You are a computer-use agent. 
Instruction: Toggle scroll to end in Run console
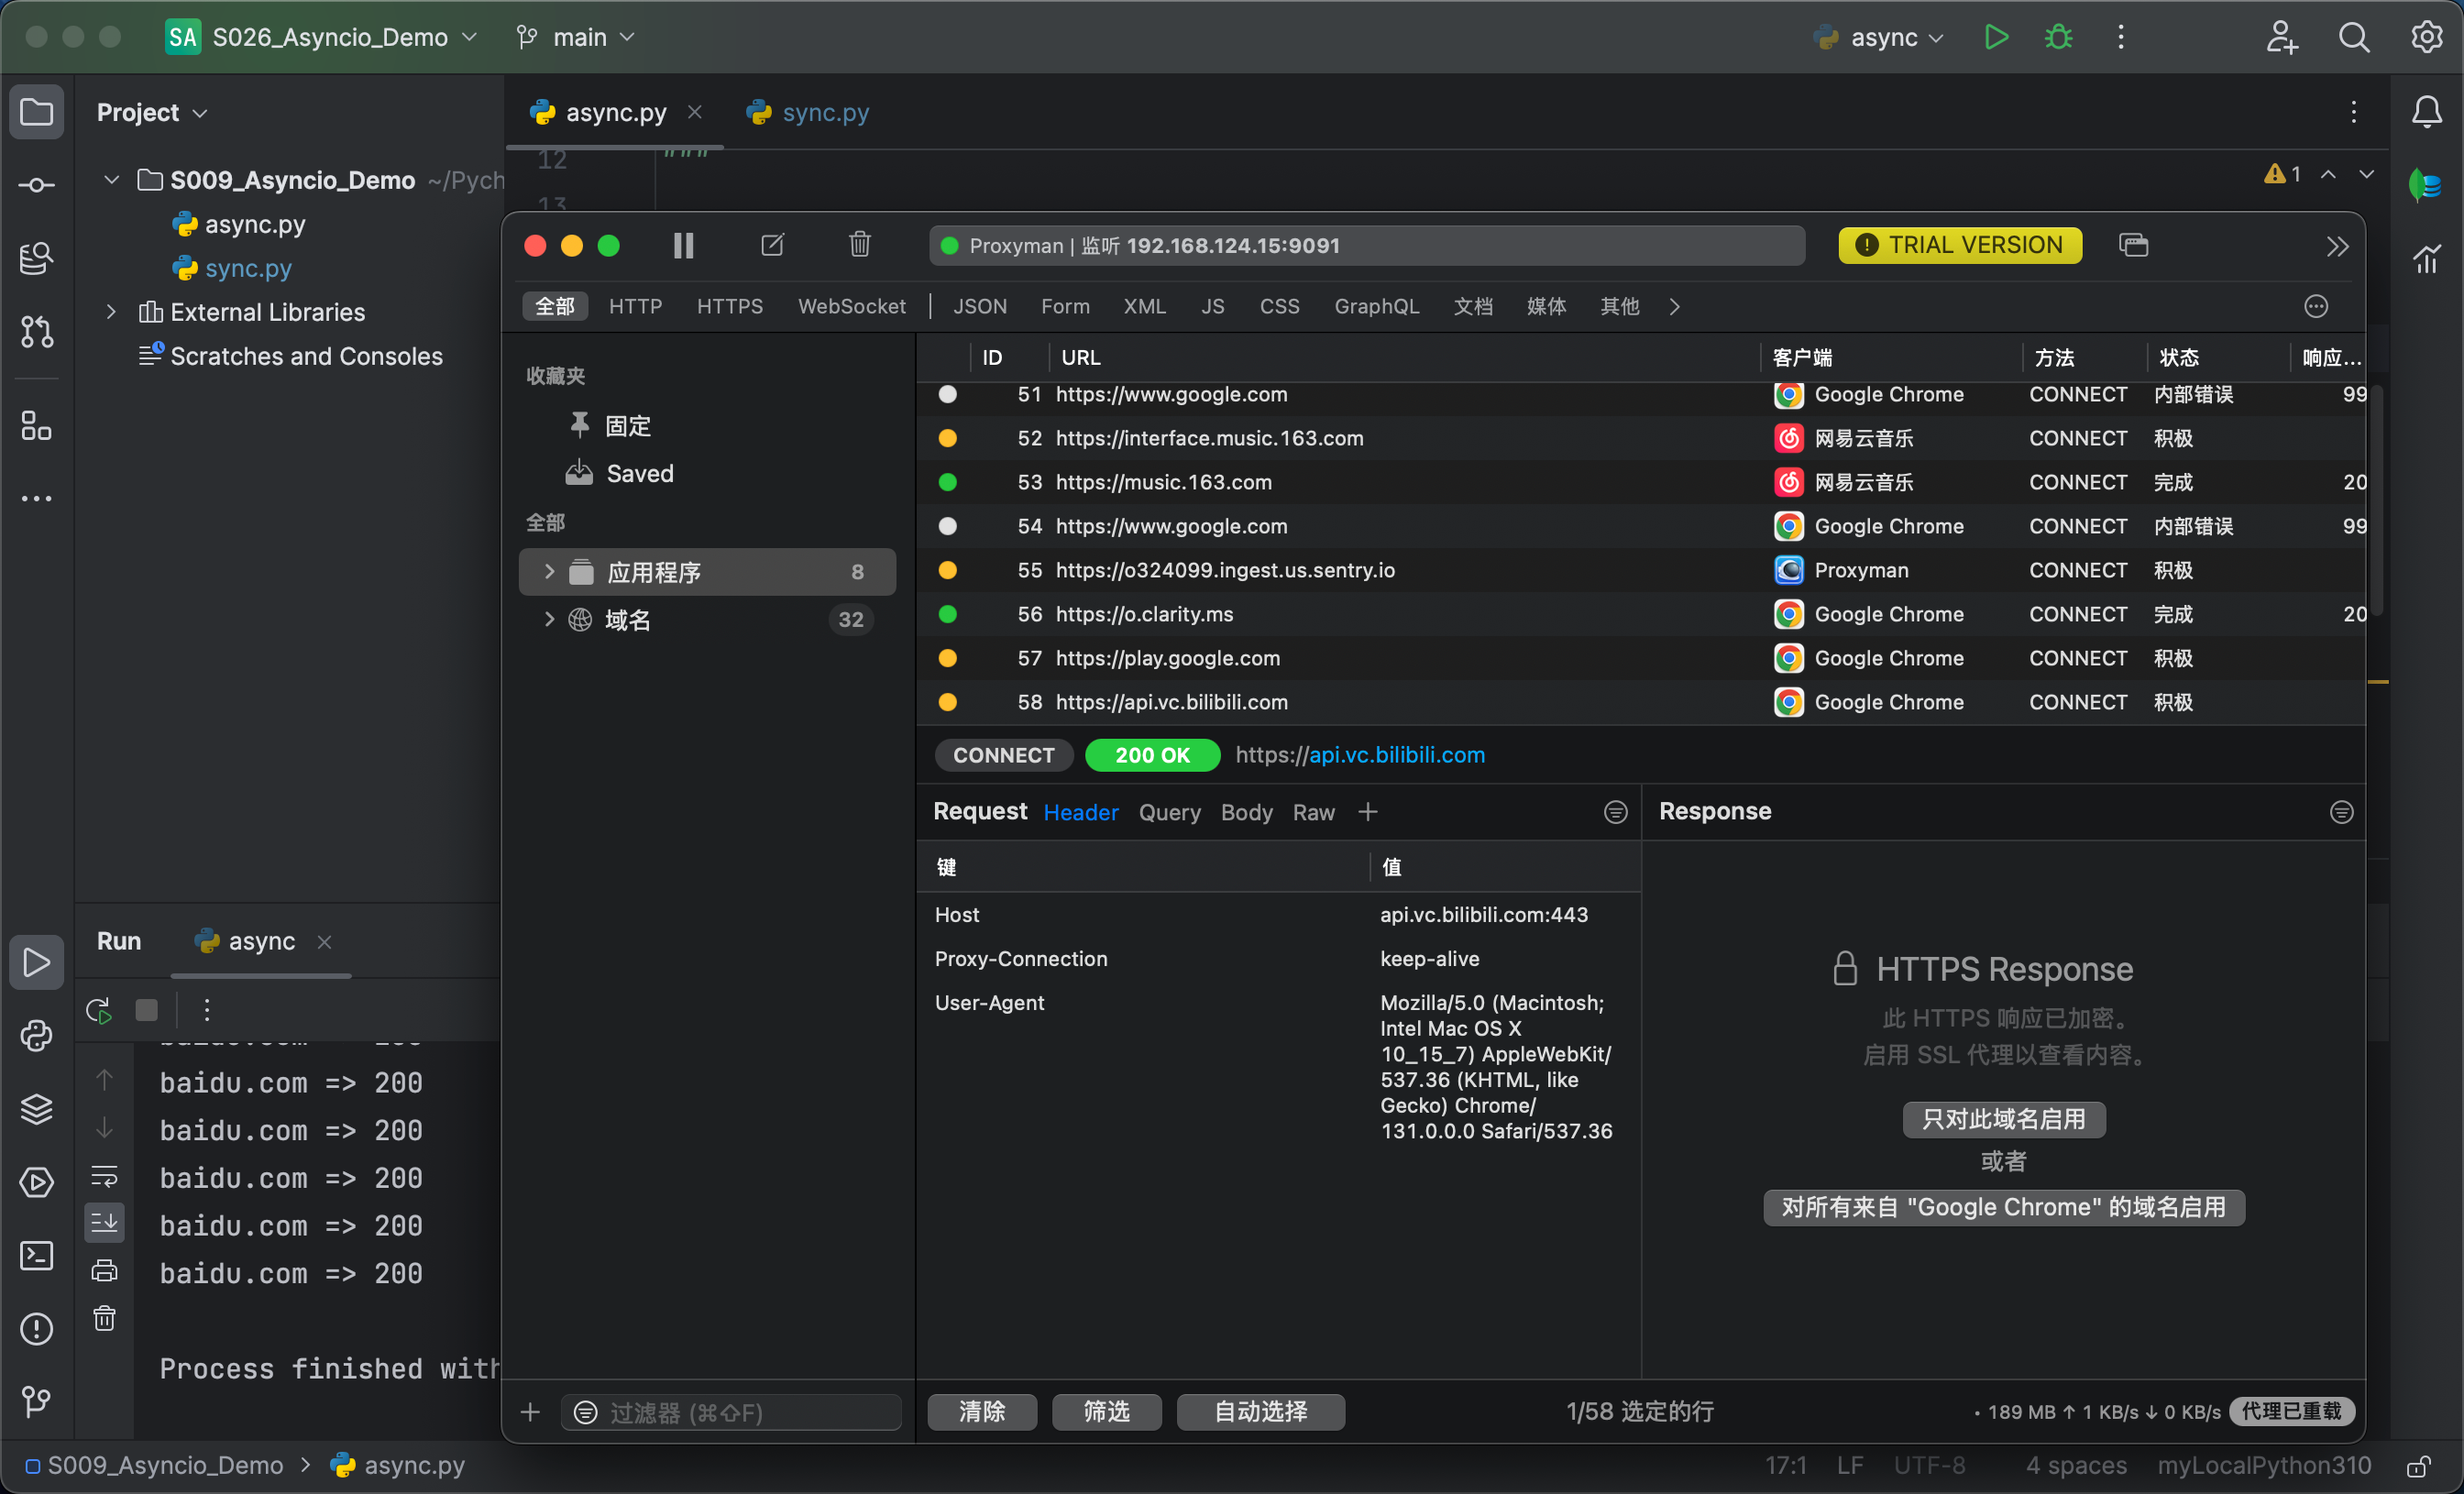tap(104, 1222)
